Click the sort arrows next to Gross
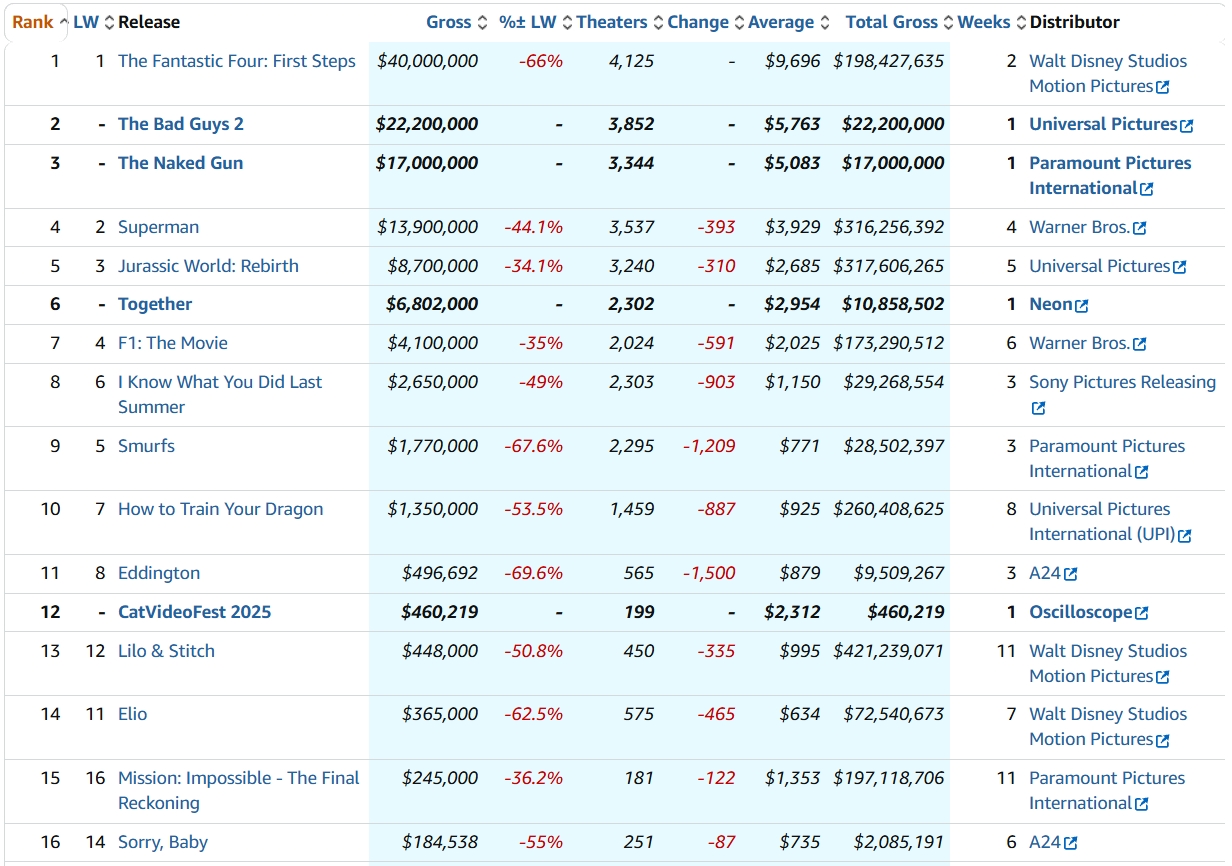This screenshot has width=1232, height=866. [482, 23]
